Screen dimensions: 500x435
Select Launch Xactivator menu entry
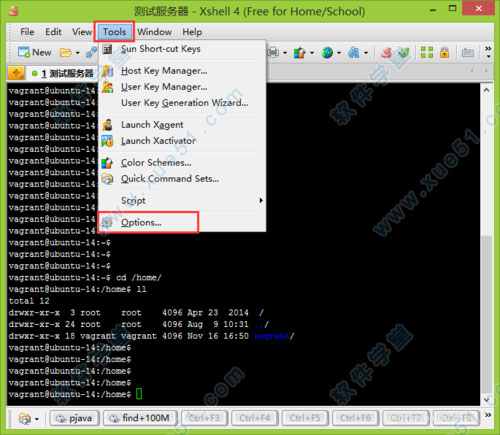point(182,141)
